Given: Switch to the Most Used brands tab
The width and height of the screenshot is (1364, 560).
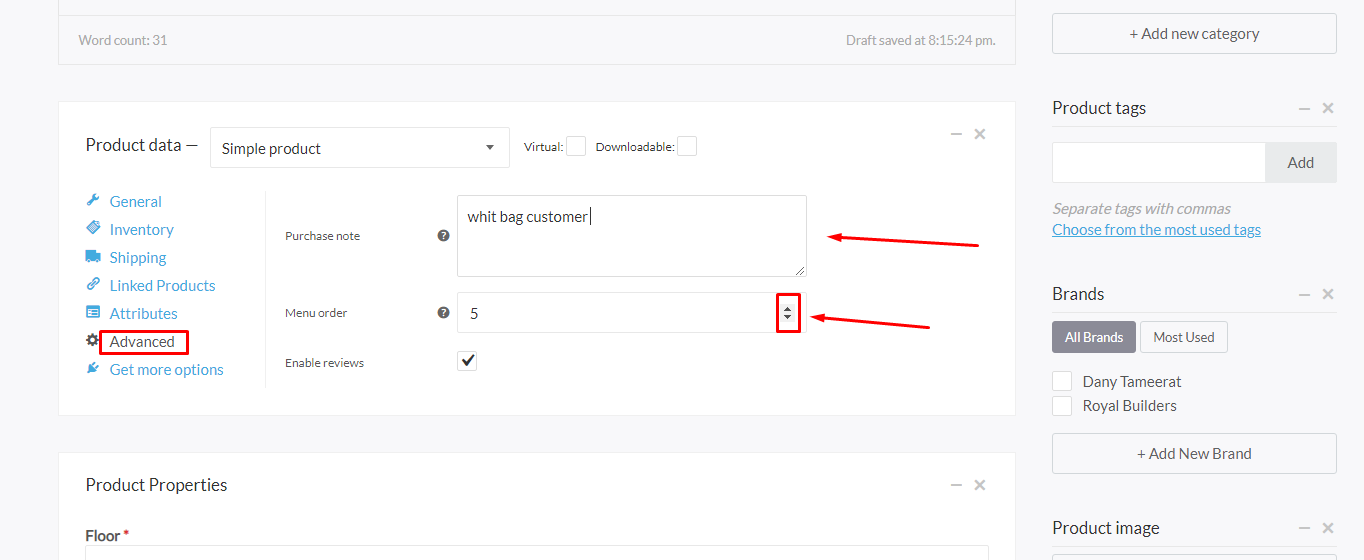Looking at the screenshot, I should point(1183,337).
